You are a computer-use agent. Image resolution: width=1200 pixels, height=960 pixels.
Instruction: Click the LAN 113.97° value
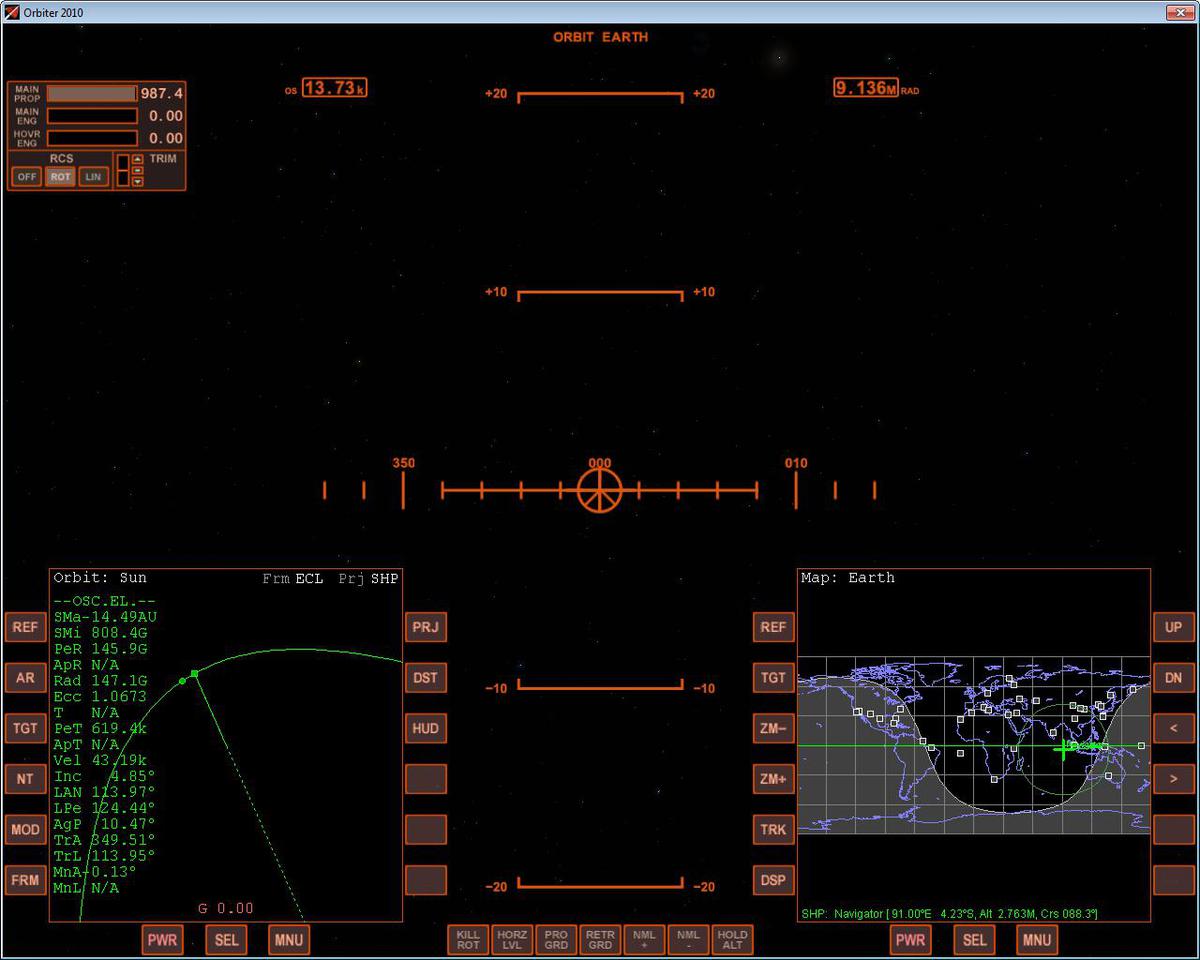click(x=104, y=792)
